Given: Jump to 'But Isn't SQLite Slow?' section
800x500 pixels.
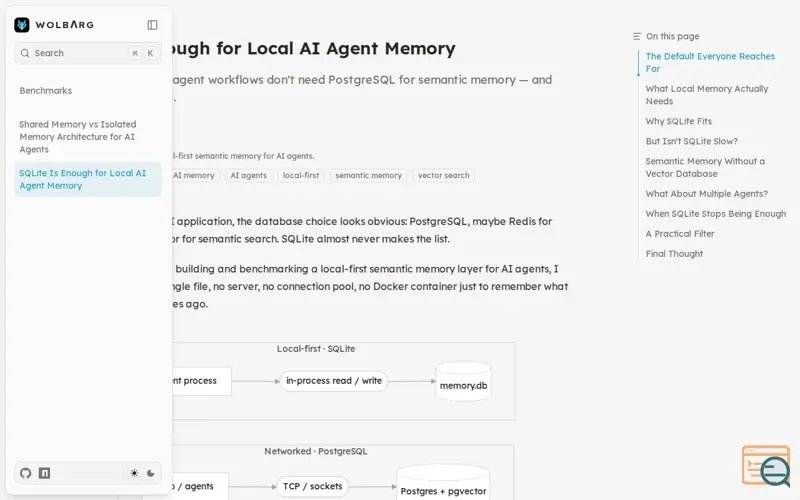Looking at the screenshot, I should point(691,141).
